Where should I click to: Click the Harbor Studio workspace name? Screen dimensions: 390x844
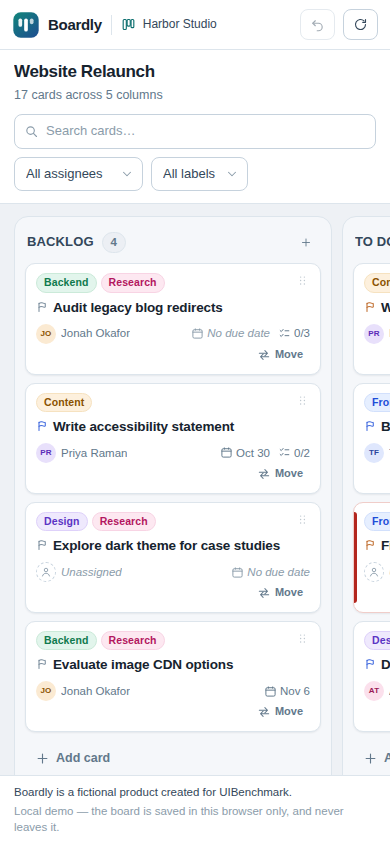click(x=180, y=24)
